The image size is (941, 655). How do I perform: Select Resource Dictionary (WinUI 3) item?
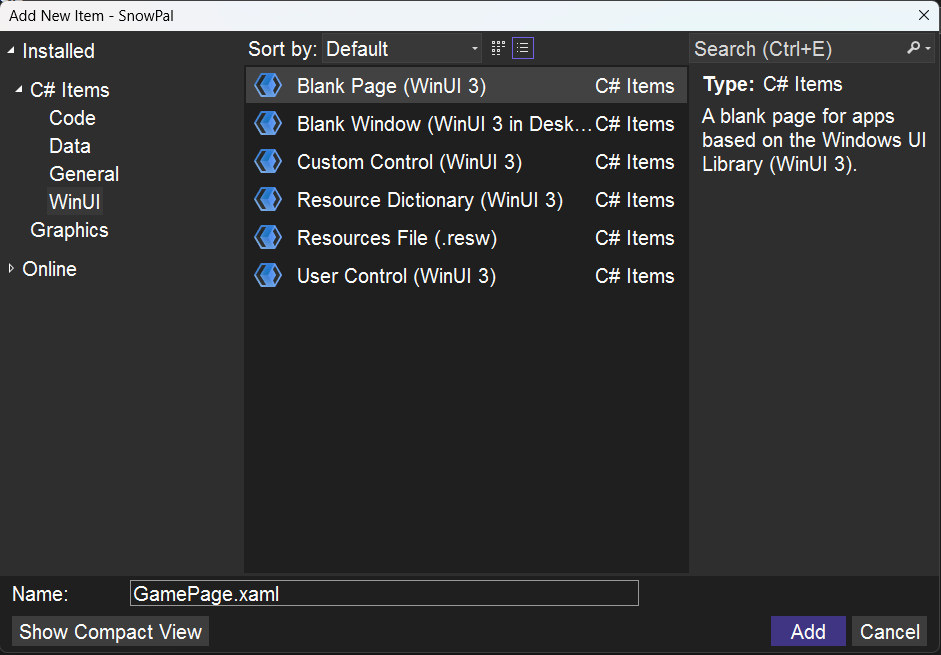point(466,200)
